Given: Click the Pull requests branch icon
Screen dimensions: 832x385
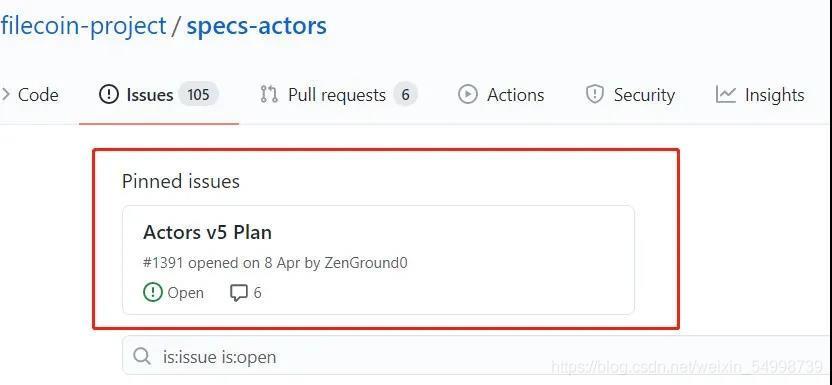Looking at the screenshot, I should (269, 95).
